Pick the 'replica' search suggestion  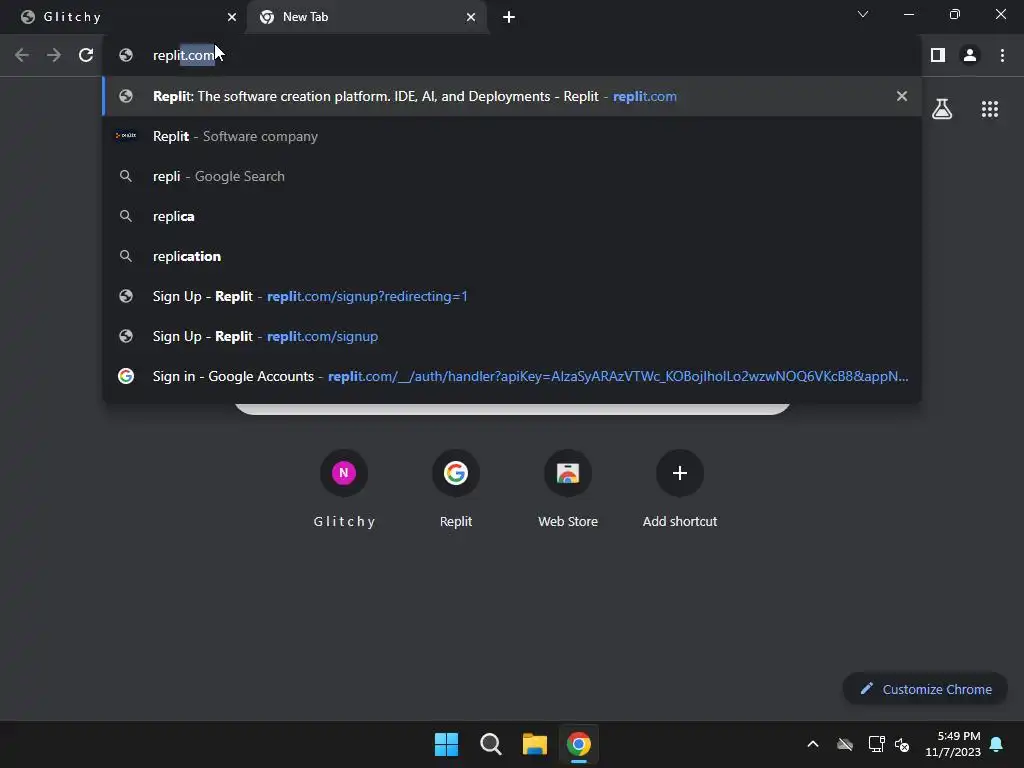[x=512, y=216]
